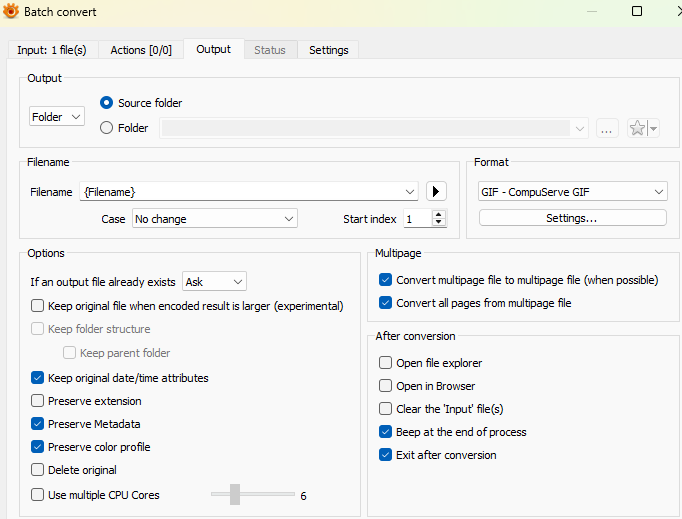Open the Settings tab
The height and width of the screenshot is (519, 682).
coord(328,50)
